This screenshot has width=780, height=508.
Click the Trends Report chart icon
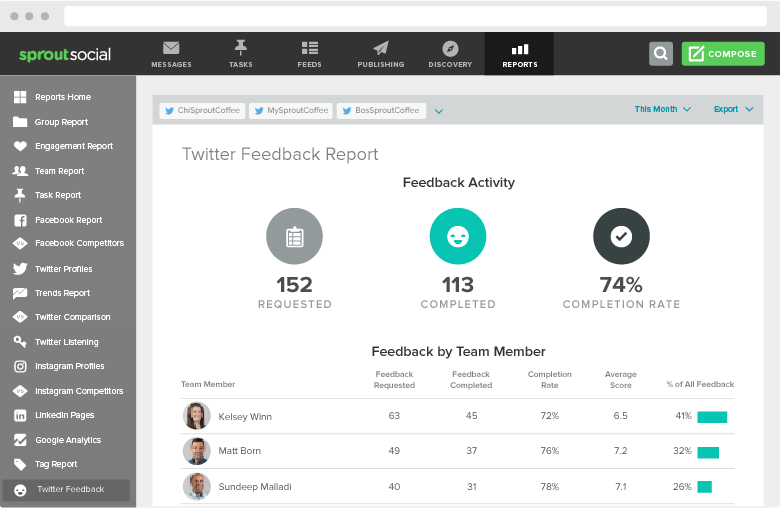tap(20, 293)
